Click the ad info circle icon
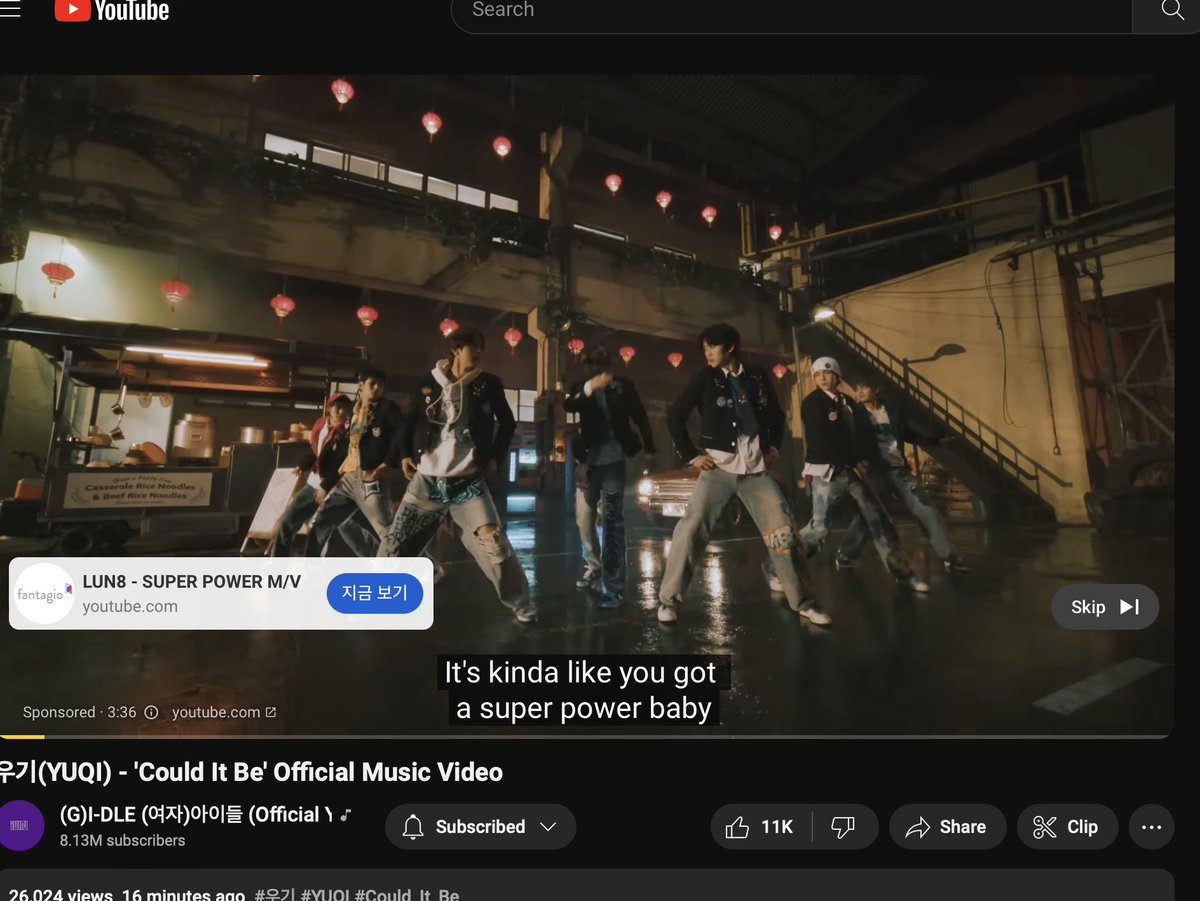The width and height of the screenshot is (1200, 901). 151,712
